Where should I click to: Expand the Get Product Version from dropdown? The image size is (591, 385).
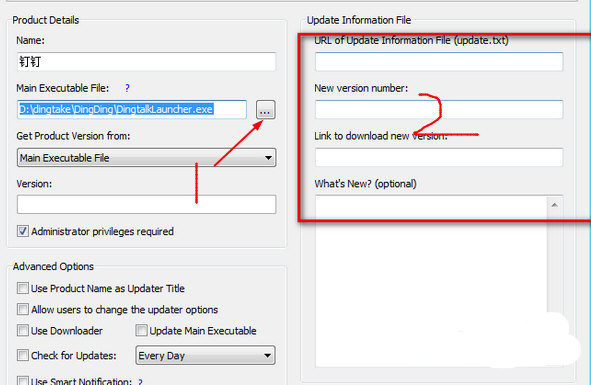point(146,158)
